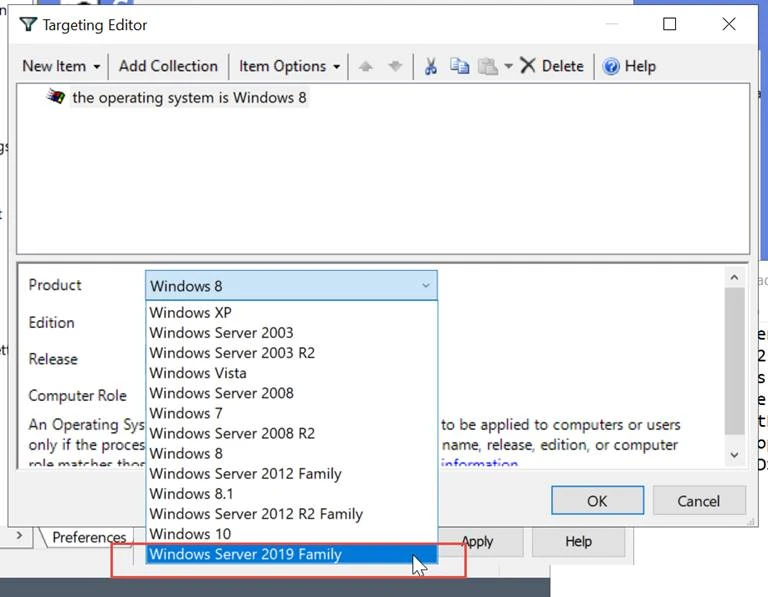Screen dimensions: 768x597
Task: Open the Paste options arrow
Action: click(x=508, y=66)
